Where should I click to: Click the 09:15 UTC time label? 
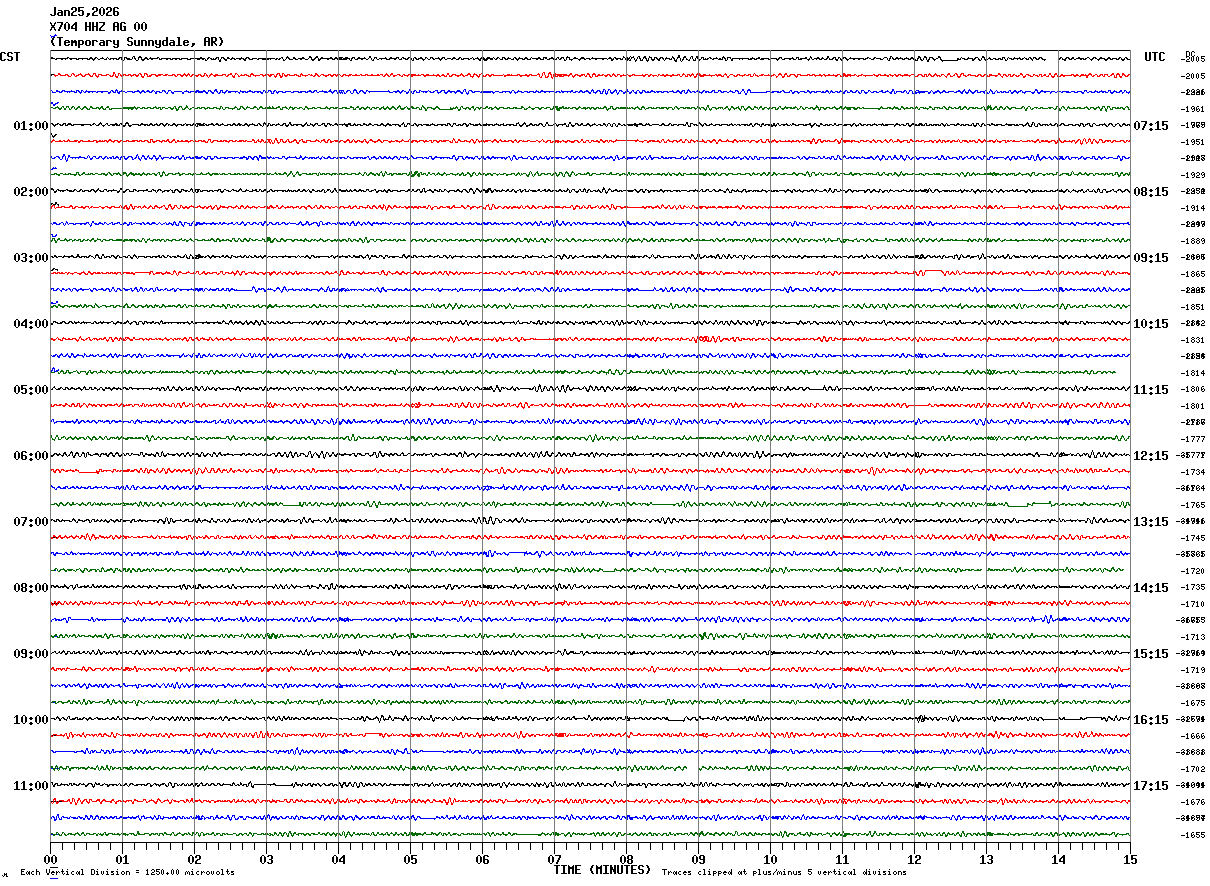point(1150,258)
